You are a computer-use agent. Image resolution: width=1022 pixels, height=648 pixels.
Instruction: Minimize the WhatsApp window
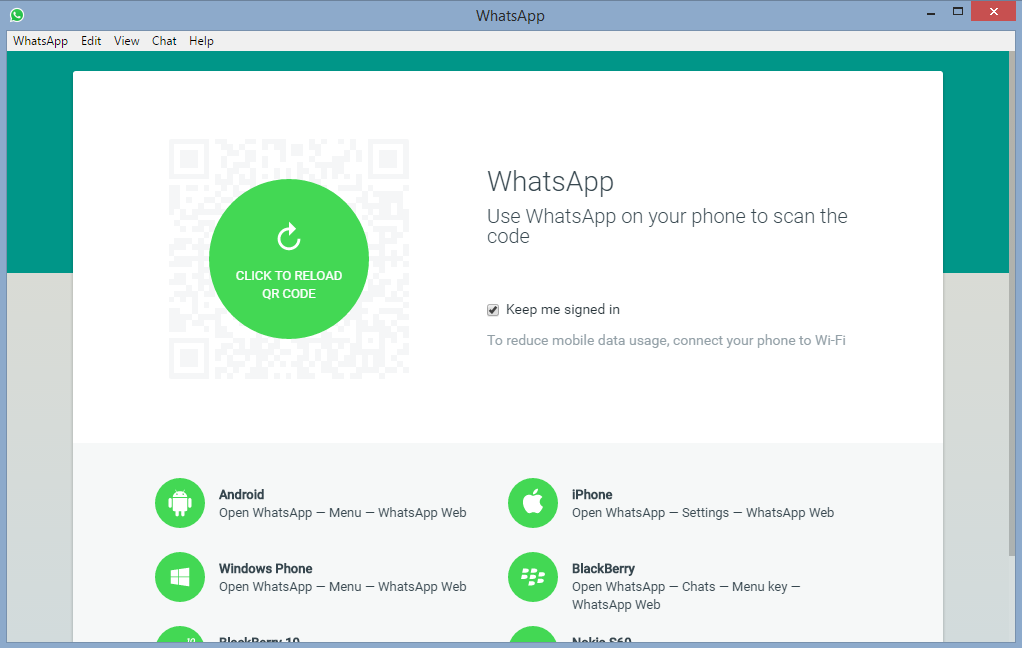click(931, 12)
